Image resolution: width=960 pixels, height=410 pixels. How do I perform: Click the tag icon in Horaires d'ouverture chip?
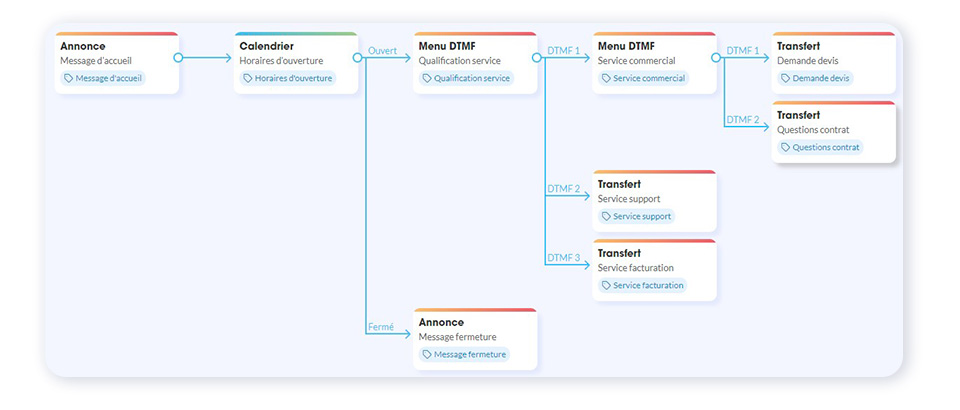pos(248,78)
